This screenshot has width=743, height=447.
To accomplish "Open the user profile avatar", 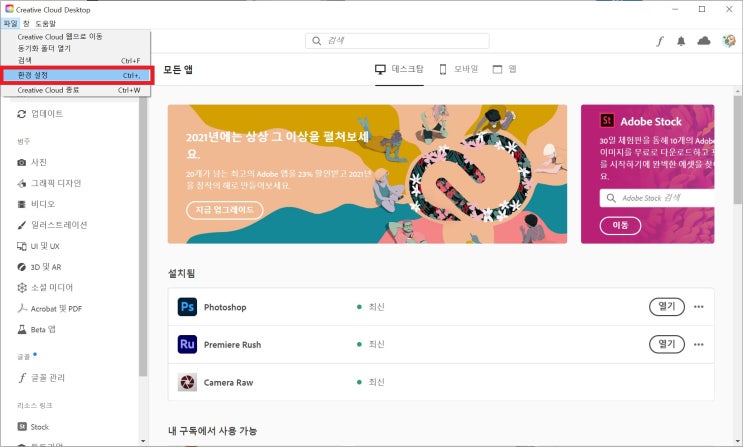I will 729,41.
